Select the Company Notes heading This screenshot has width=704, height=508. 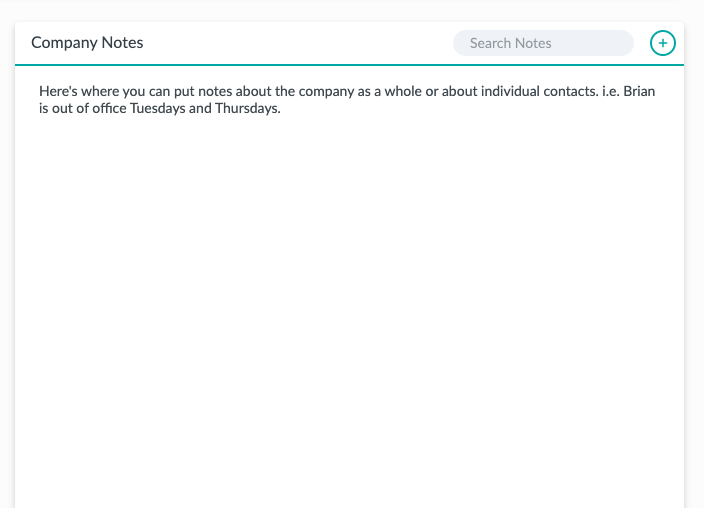87,43
